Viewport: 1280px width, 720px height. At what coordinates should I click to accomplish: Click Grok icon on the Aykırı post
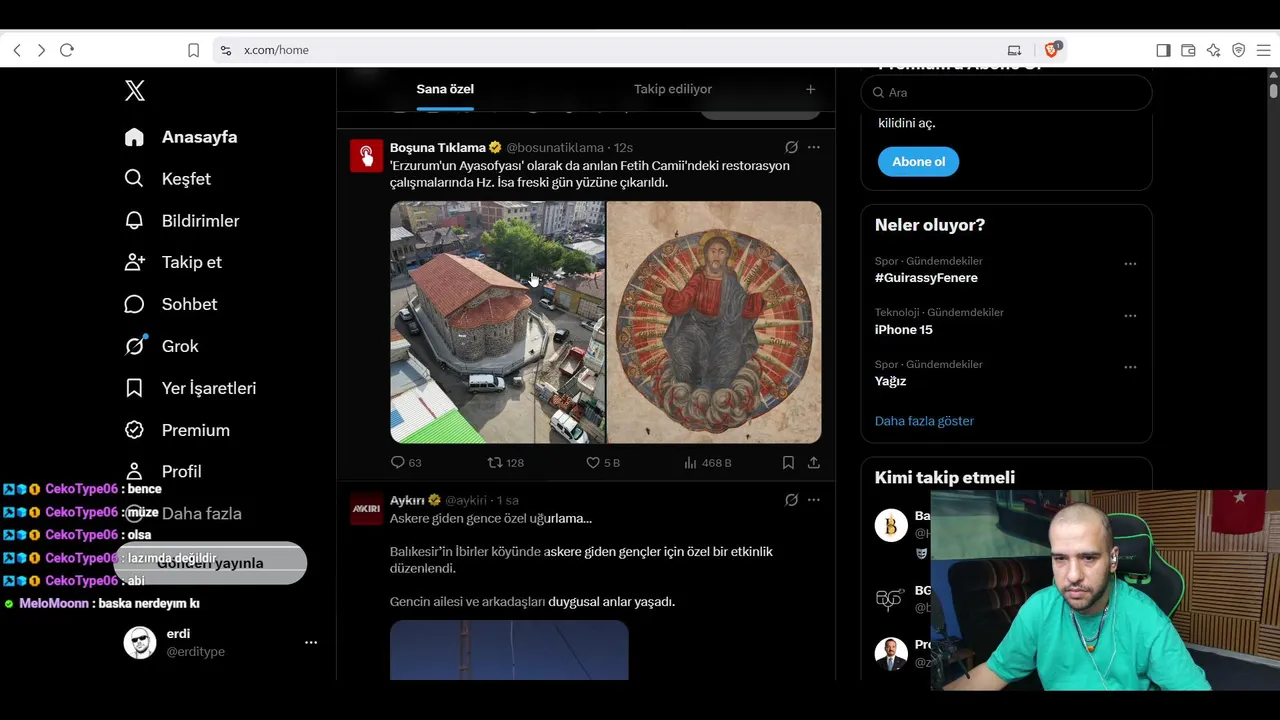click(791, 500)
